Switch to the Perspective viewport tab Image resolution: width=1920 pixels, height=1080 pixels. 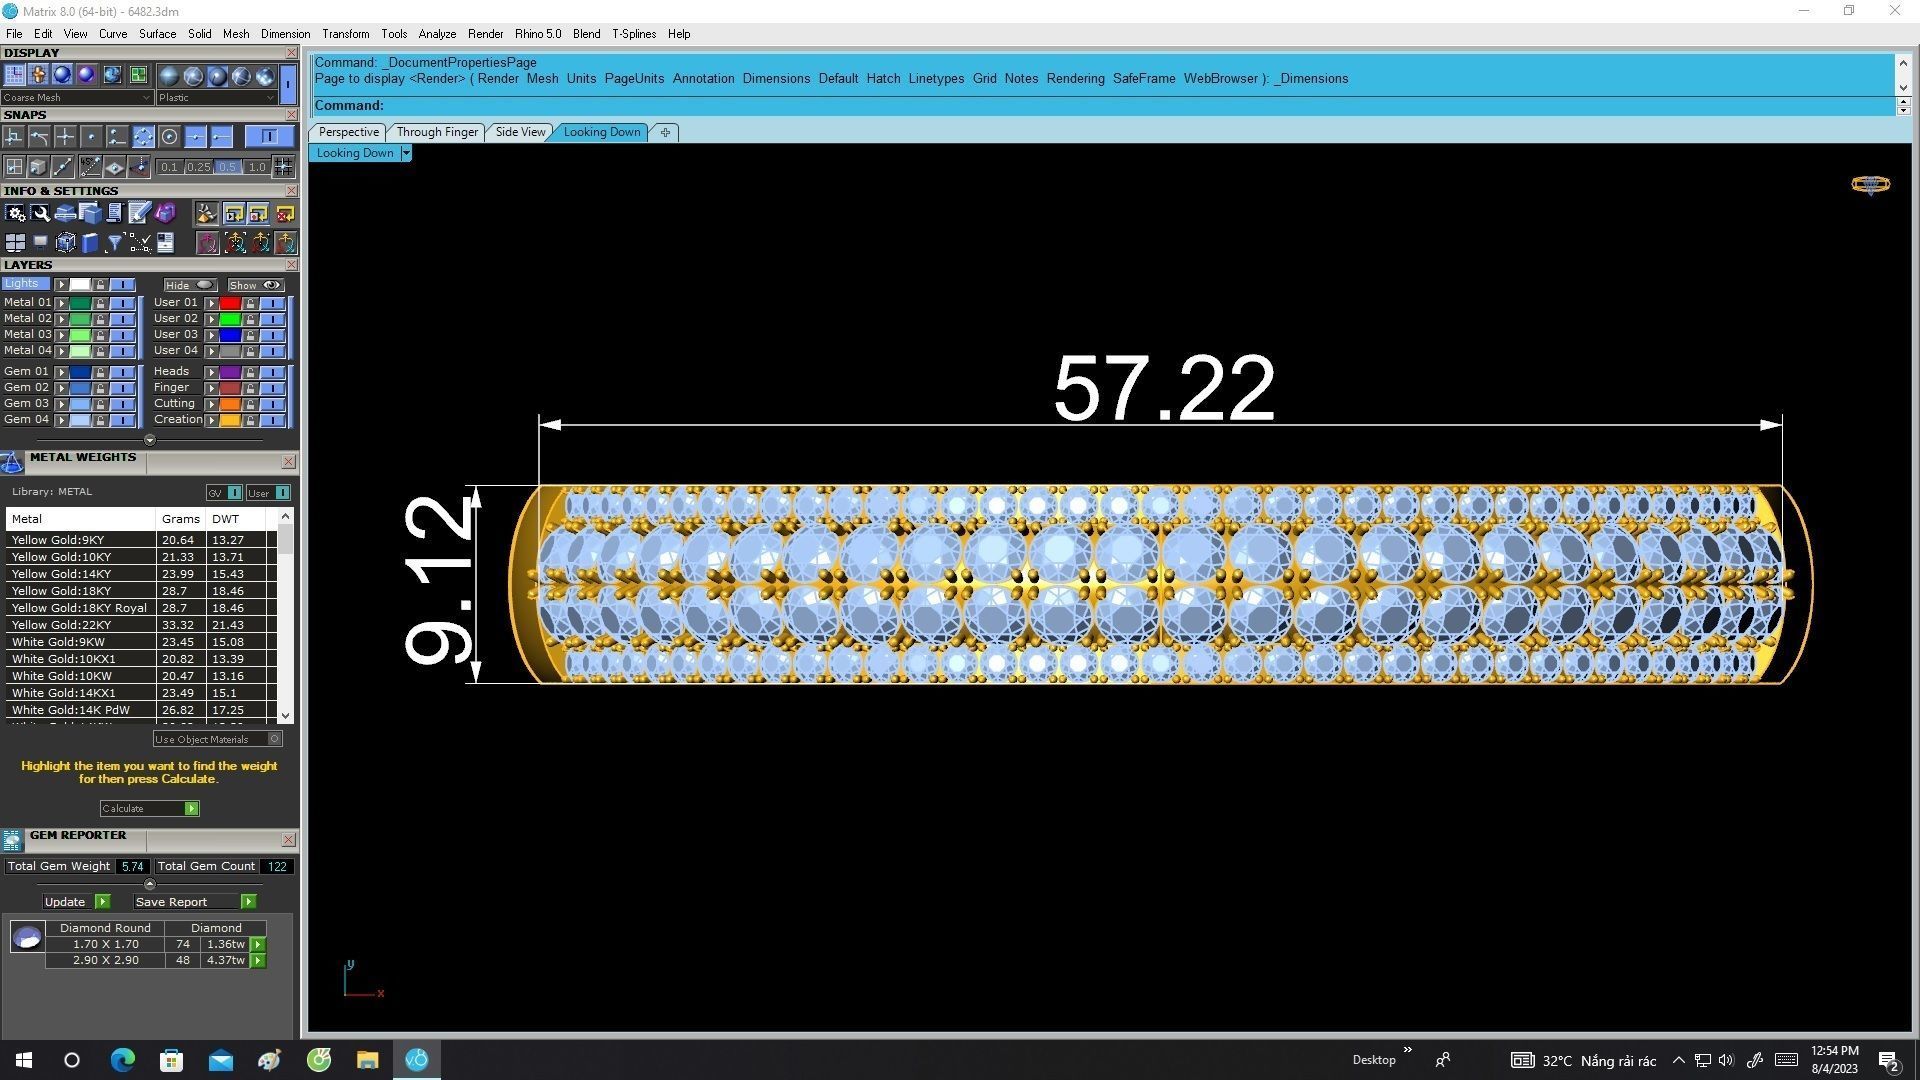point(348,132)
